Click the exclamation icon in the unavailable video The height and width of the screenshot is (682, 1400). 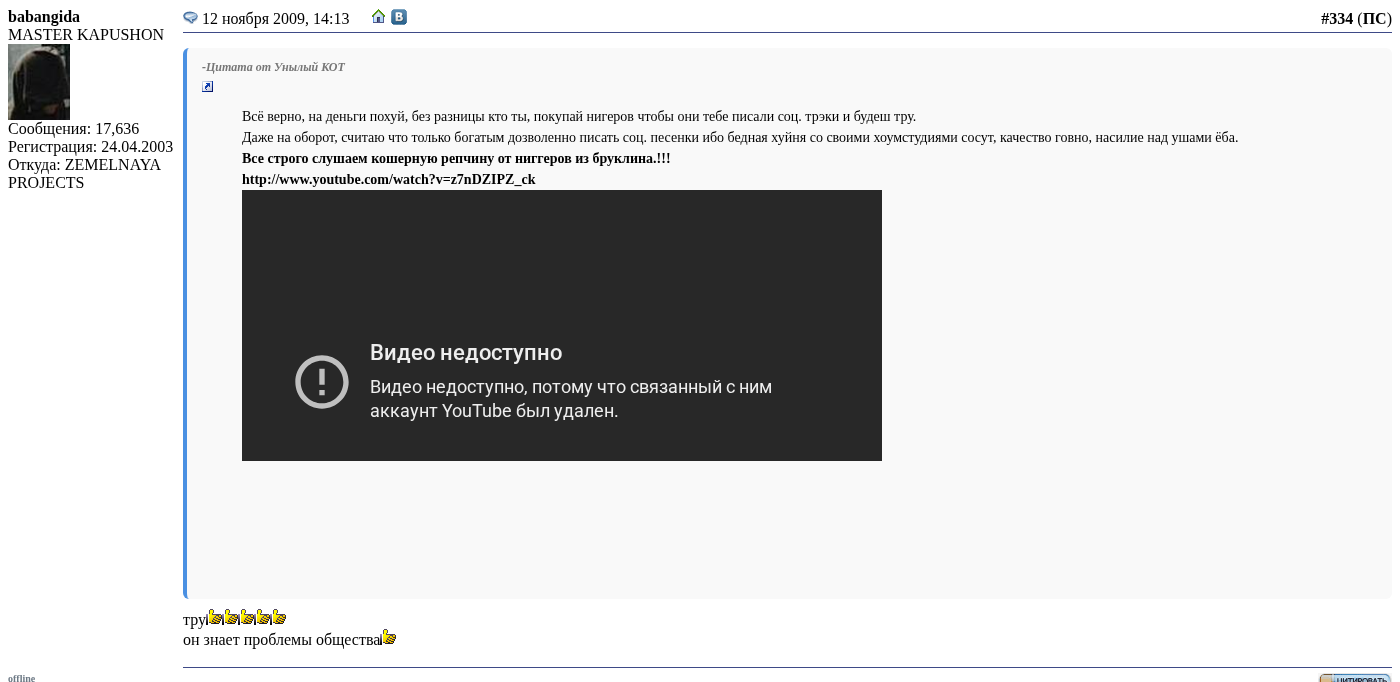322,382
